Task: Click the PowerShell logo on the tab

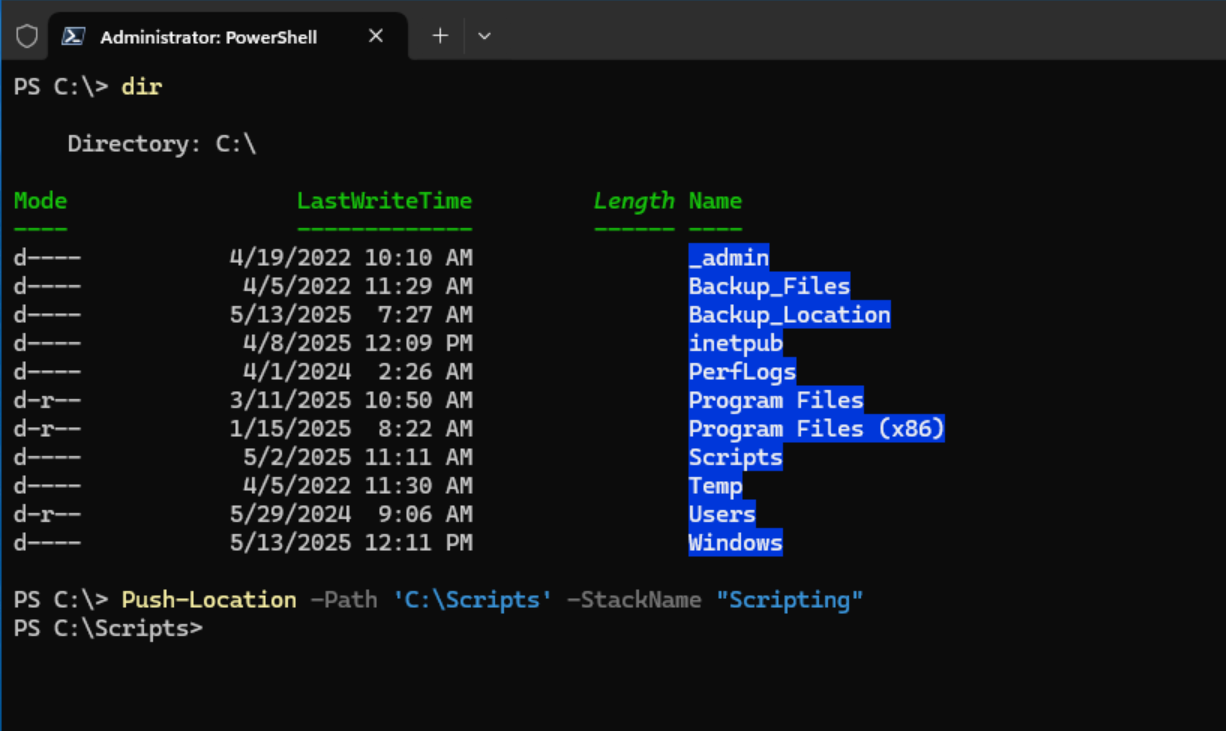Action: [x=72, y=35]
